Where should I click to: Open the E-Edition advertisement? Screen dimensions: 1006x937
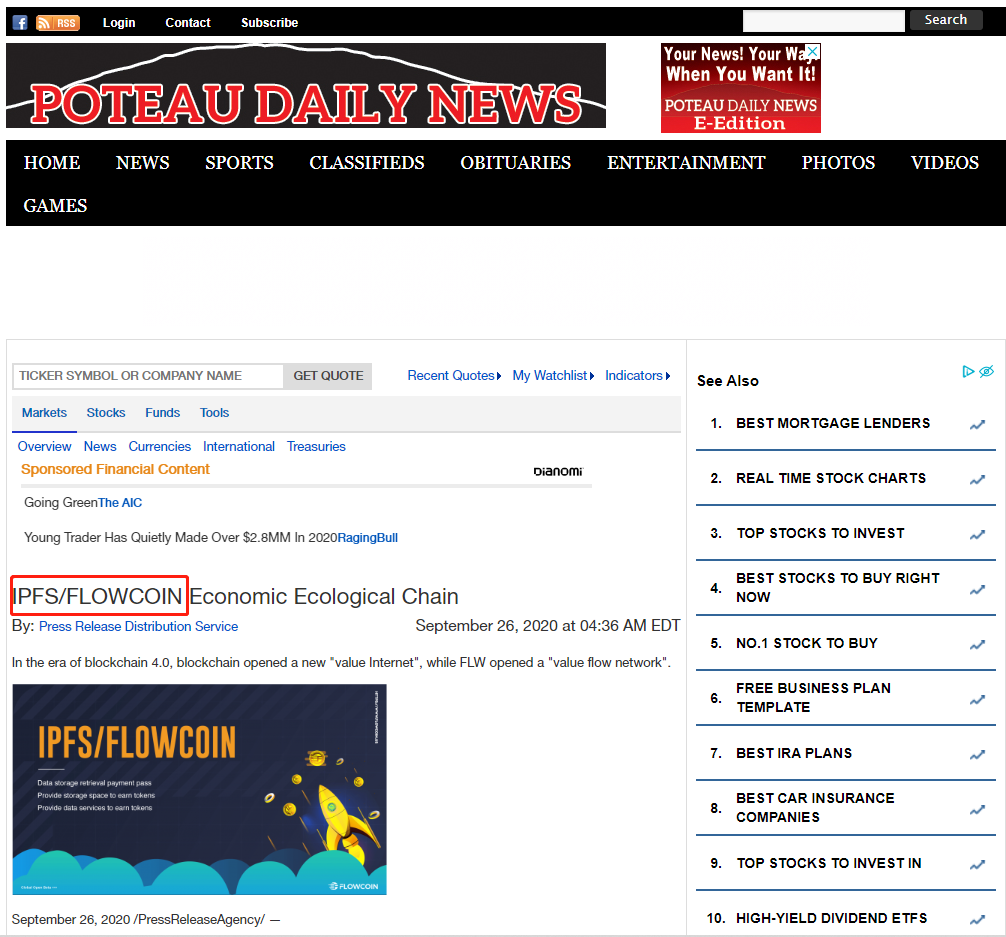pos(741,88)
